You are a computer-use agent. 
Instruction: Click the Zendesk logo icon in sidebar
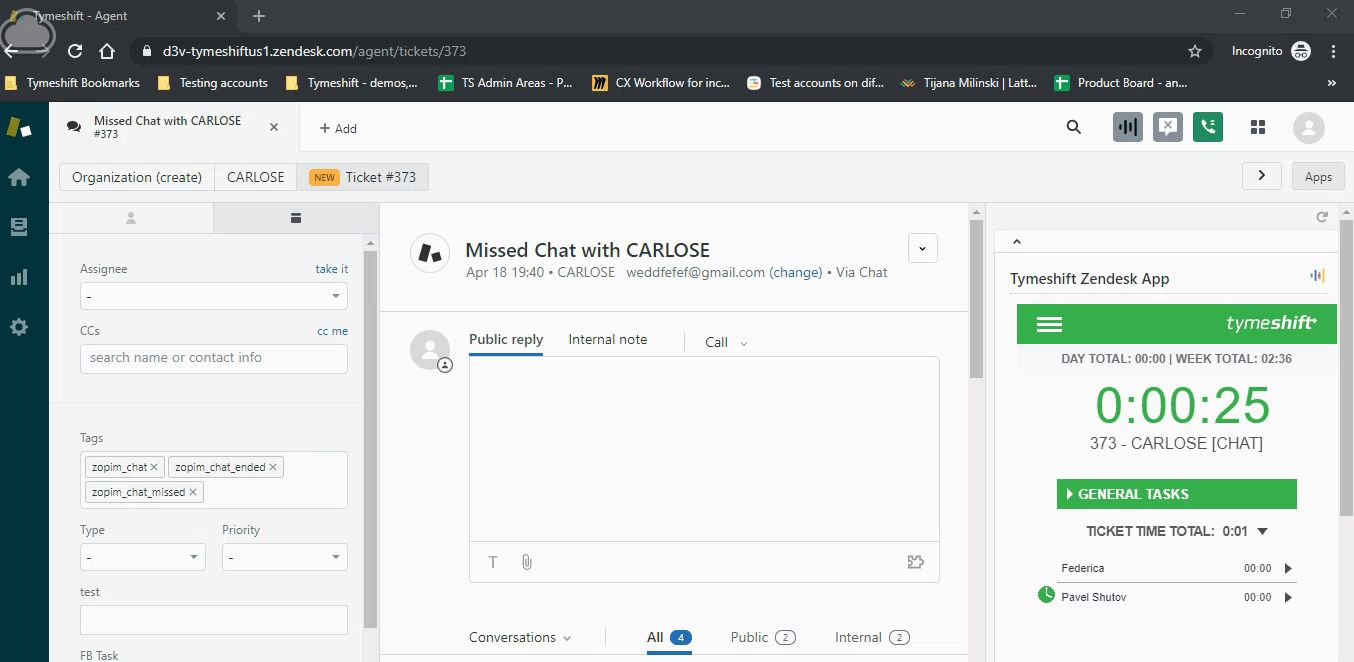coord(19,127)
